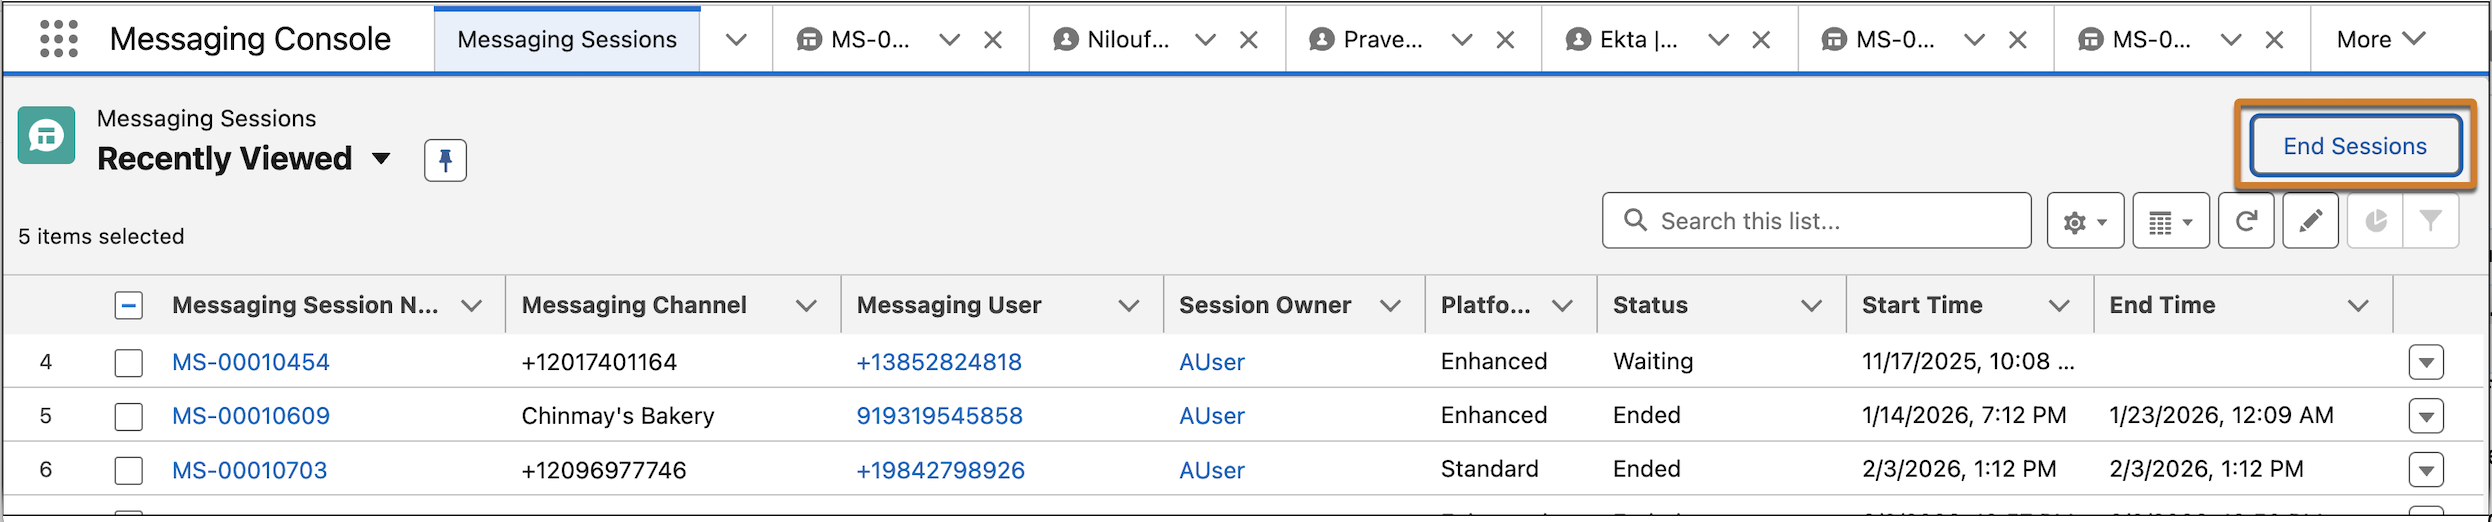Close the Ekta tab
Screen dimensions: 2492x522
click(1761, 40)
